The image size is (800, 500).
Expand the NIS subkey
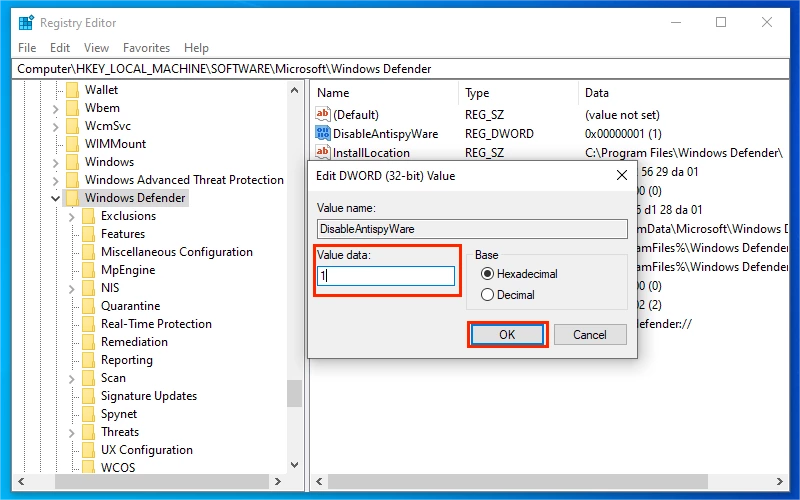tap(71, 289)
